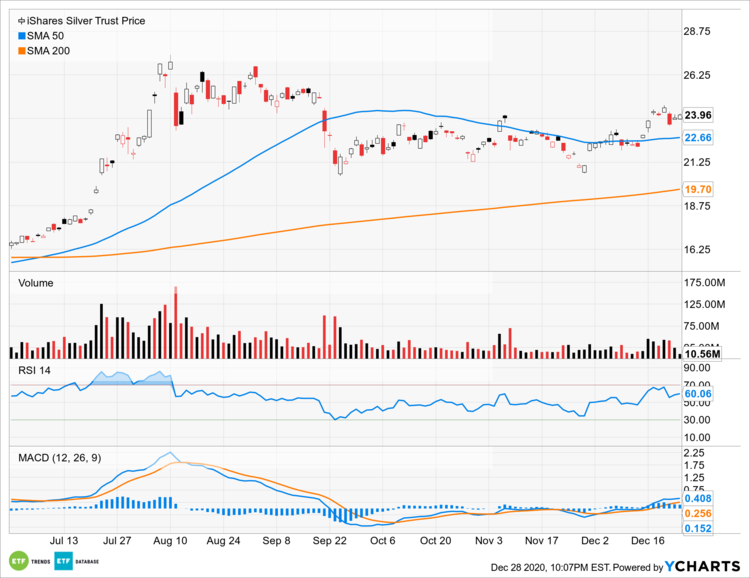
Task: Click the Dec 28 2020 timestamp text
Action: (545, 568)
